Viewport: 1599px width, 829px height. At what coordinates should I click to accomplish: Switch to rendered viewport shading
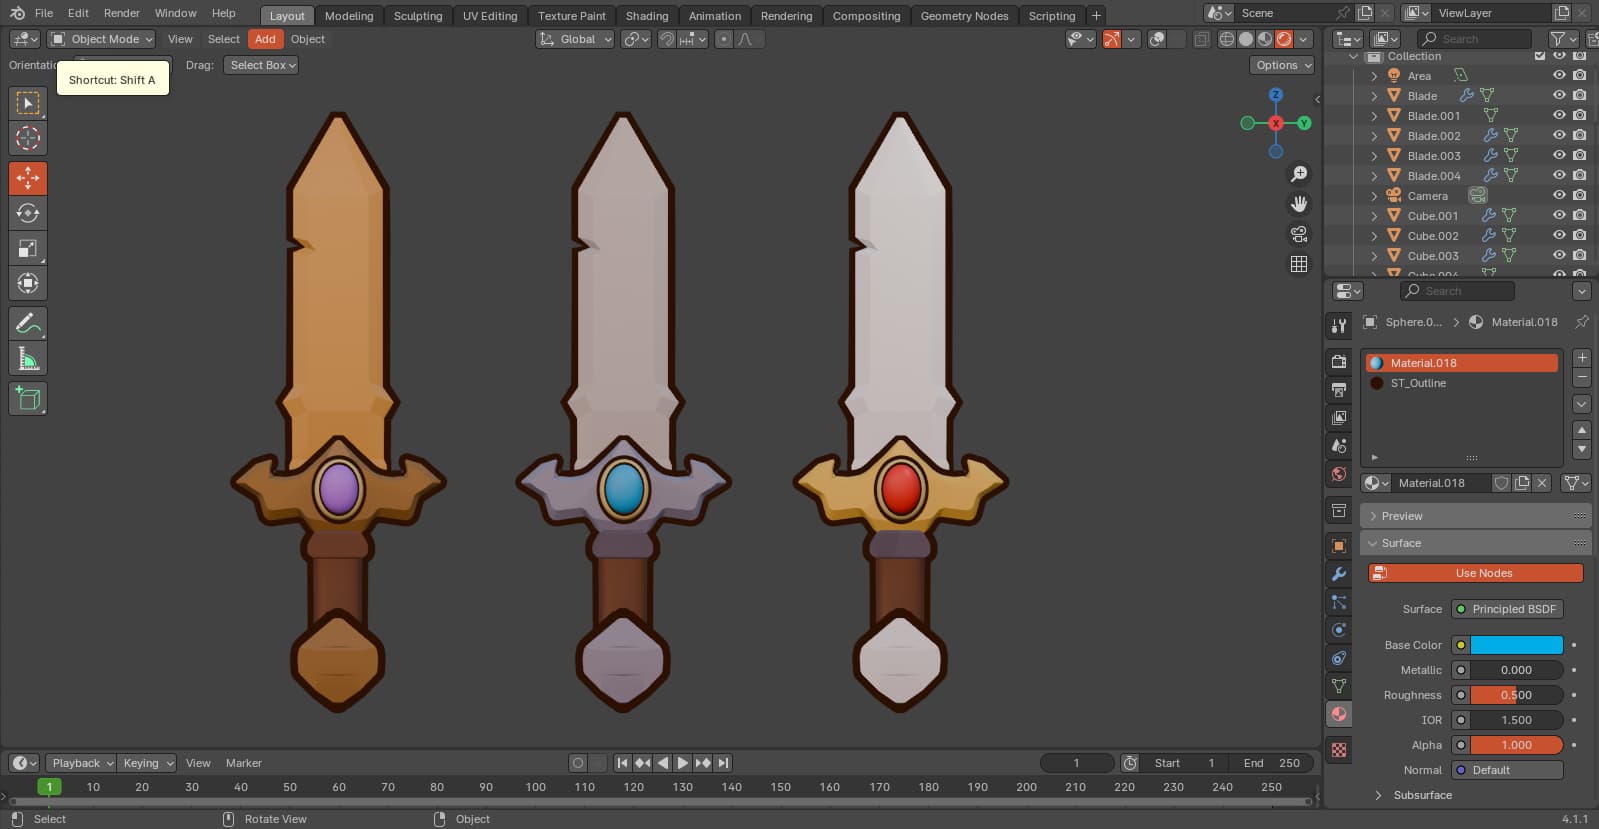click(1284, 39)
